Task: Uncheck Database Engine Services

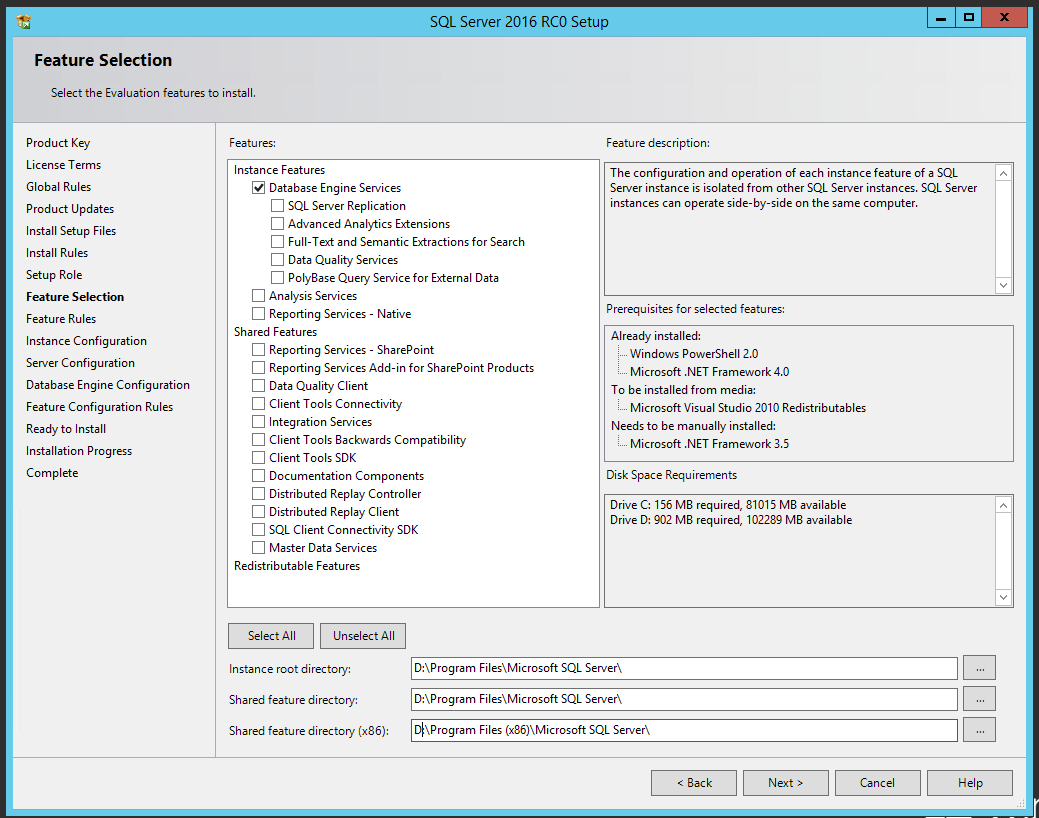Action: (258, 187)
